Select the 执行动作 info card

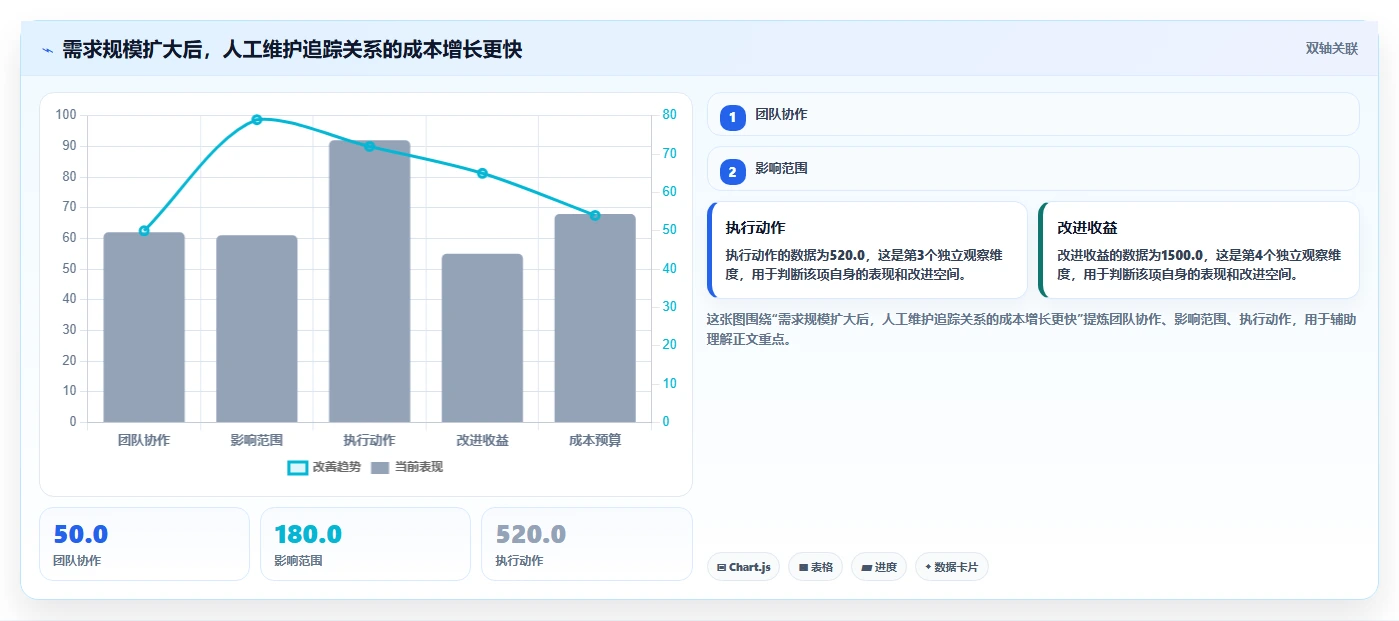pos(867,250)
